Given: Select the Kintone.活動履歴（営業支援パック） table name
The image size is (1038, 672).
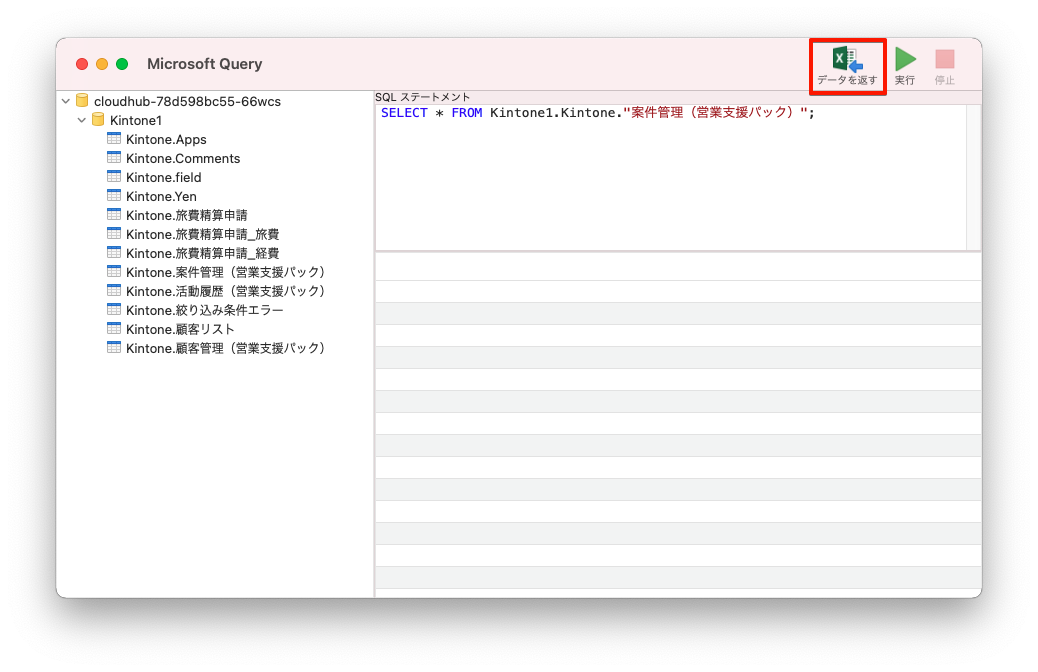Looking at the screenshot, I should [x=226, y=291].
